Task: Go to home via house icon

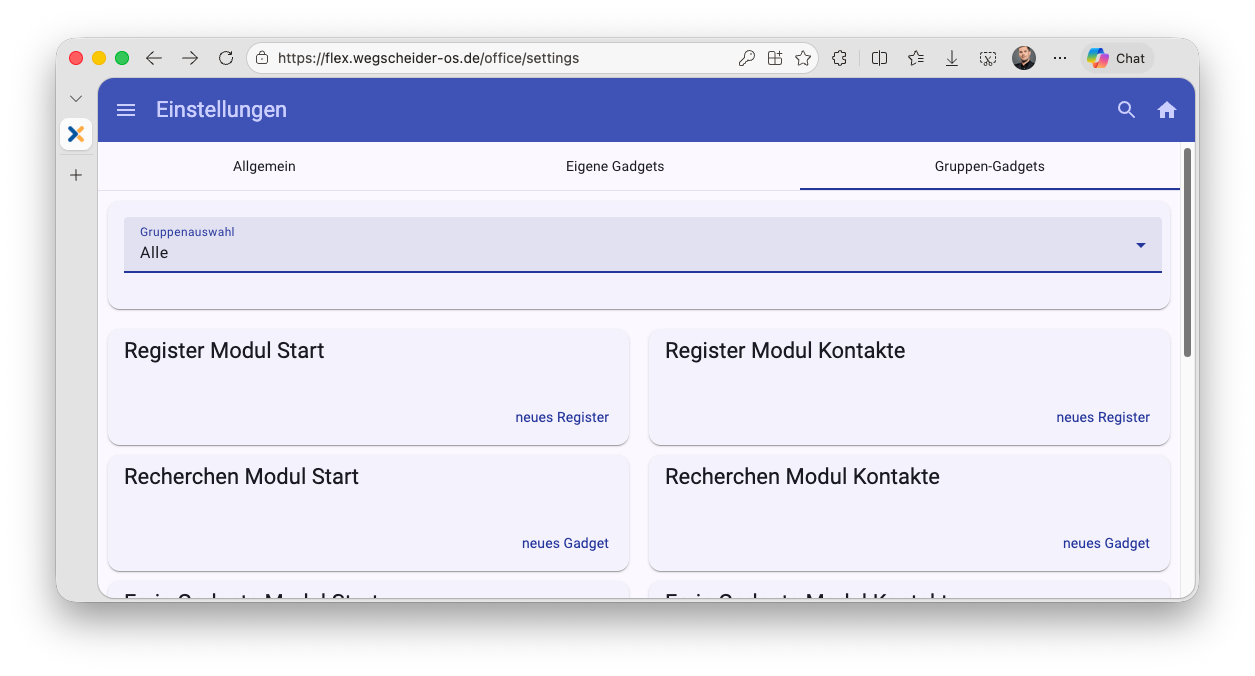Action: [1167, 110]
